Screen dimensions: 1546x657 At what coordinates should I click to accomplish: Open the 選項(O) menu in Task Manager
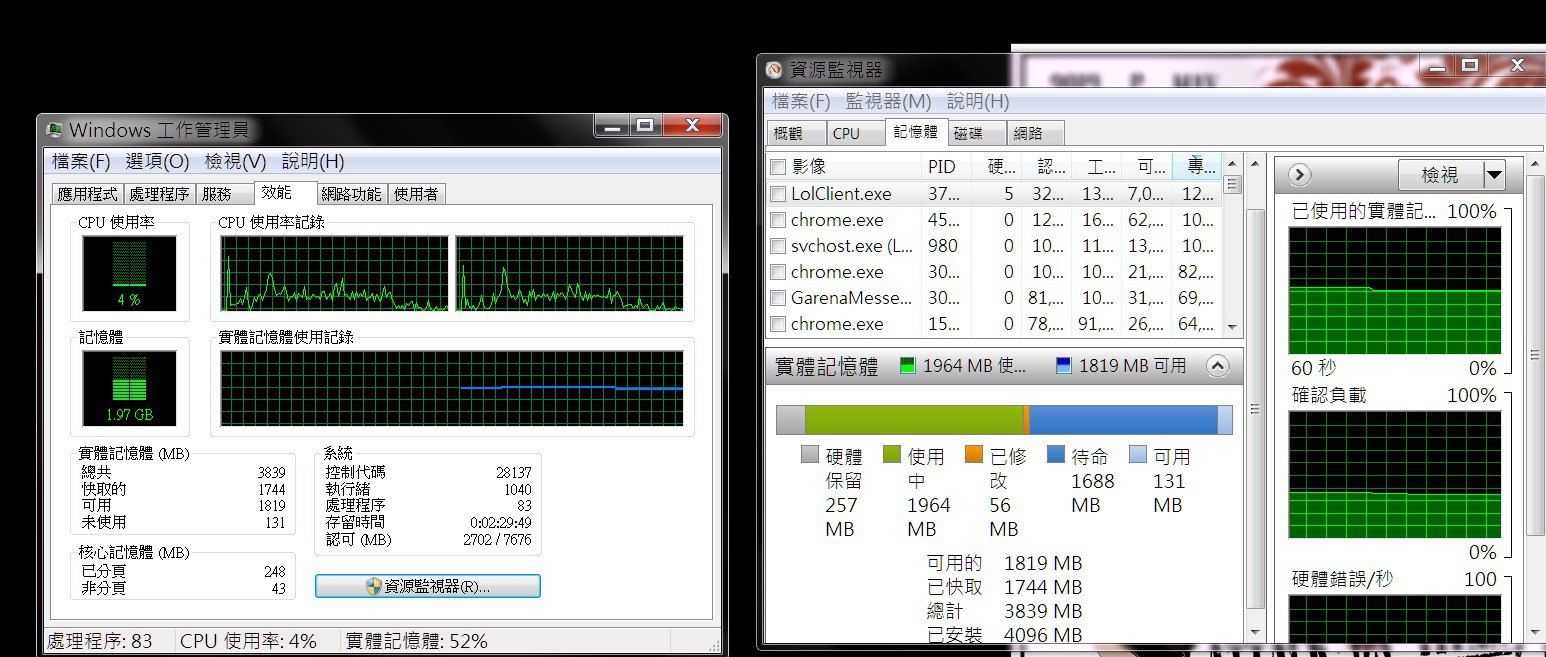coord(157,161)
